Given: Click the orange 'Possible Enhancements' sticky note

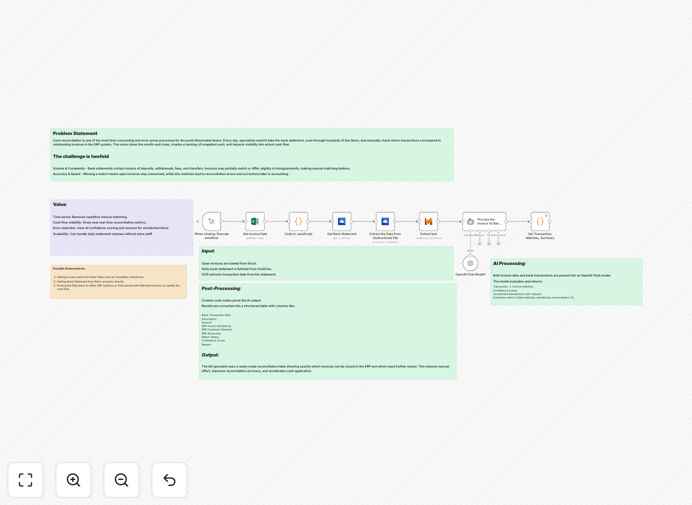Looking at the screenshot, I should coord(119,282).
